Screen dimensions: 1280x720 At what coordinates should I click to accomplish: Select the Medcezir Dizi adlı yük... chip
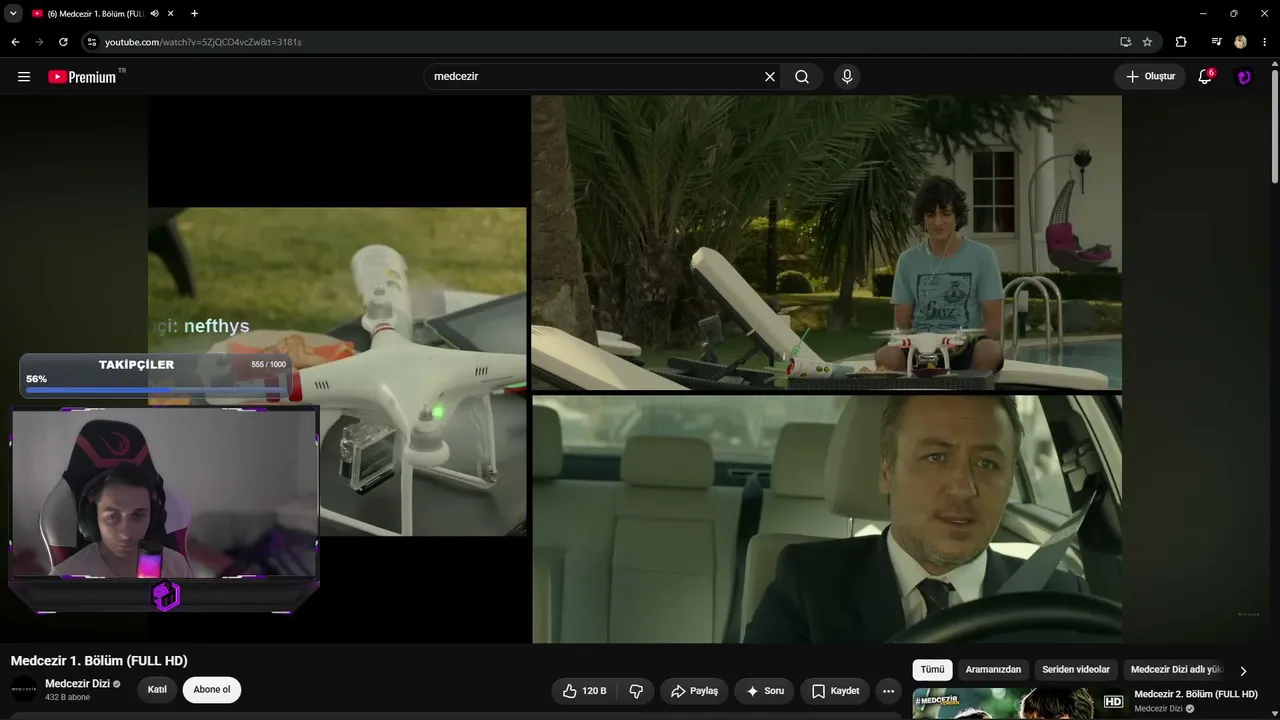pos(1177,670)
